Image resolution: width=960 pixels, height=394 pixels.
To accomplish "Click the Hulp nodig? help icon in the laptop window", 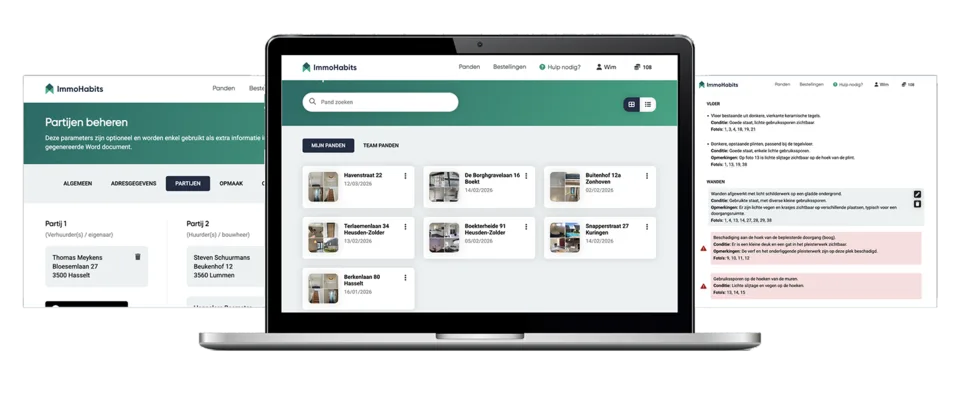I will (542, 67).
